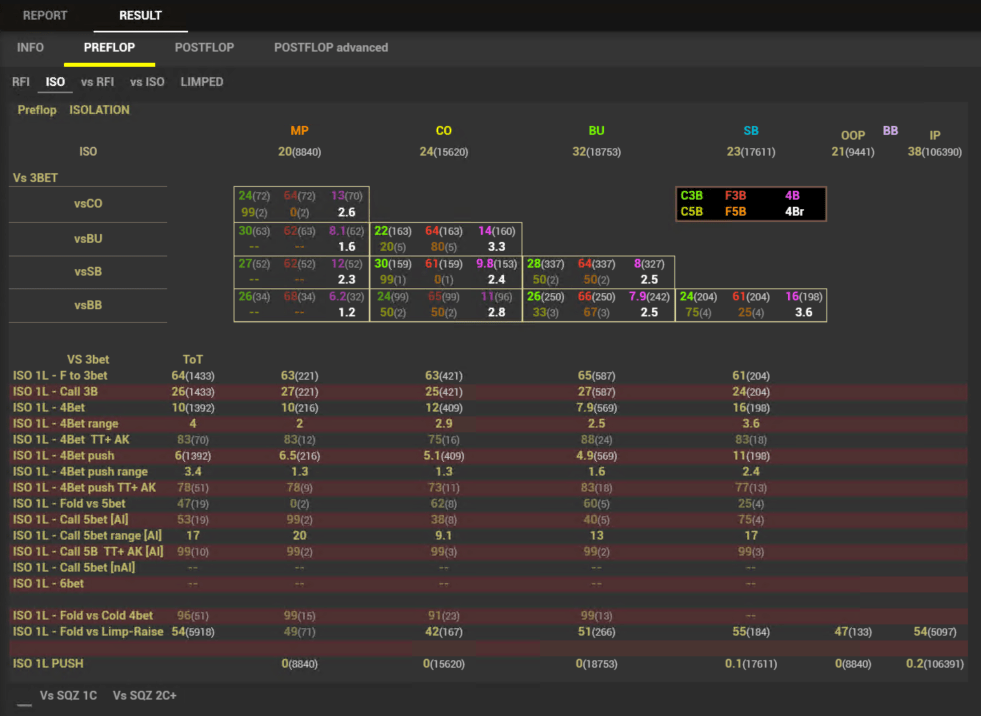Click the ISO 1L - Fold vs 5bet row

(x=489, y=504)
